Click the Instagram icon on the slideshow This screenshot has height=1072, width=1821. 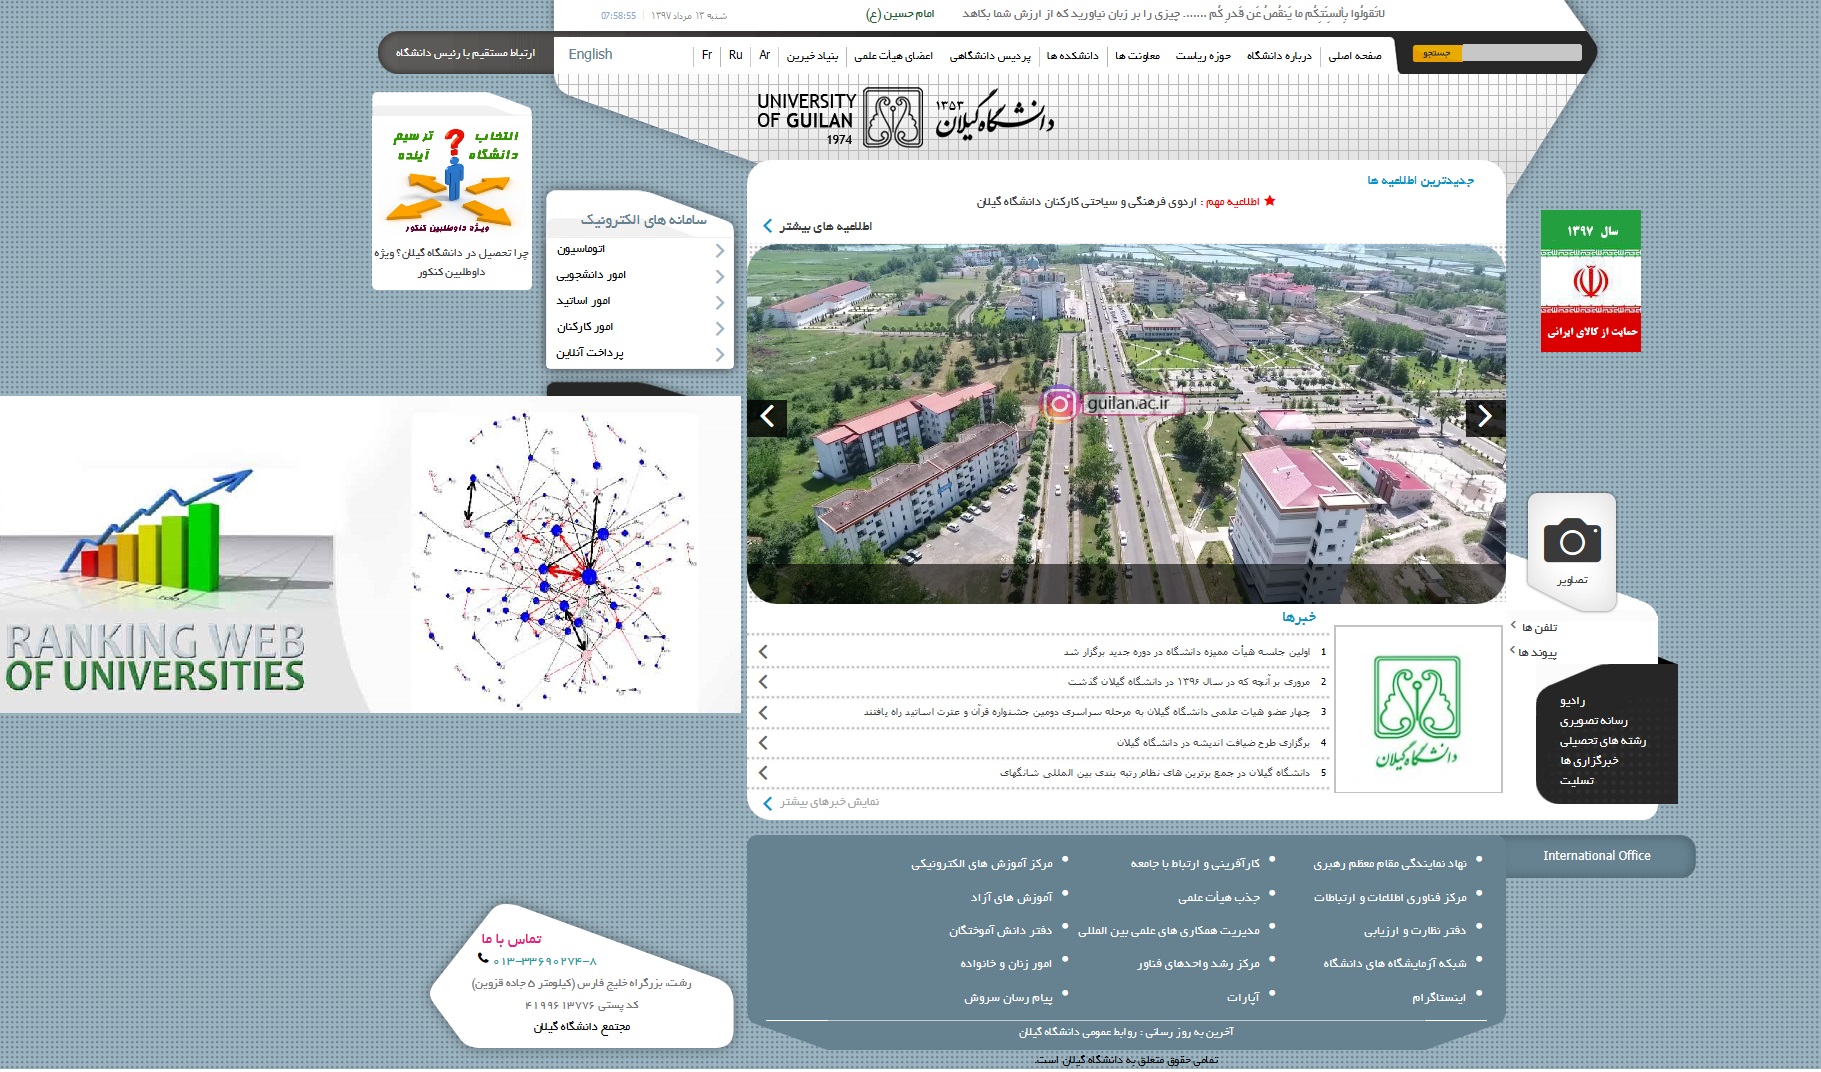tap(1060, 403)
